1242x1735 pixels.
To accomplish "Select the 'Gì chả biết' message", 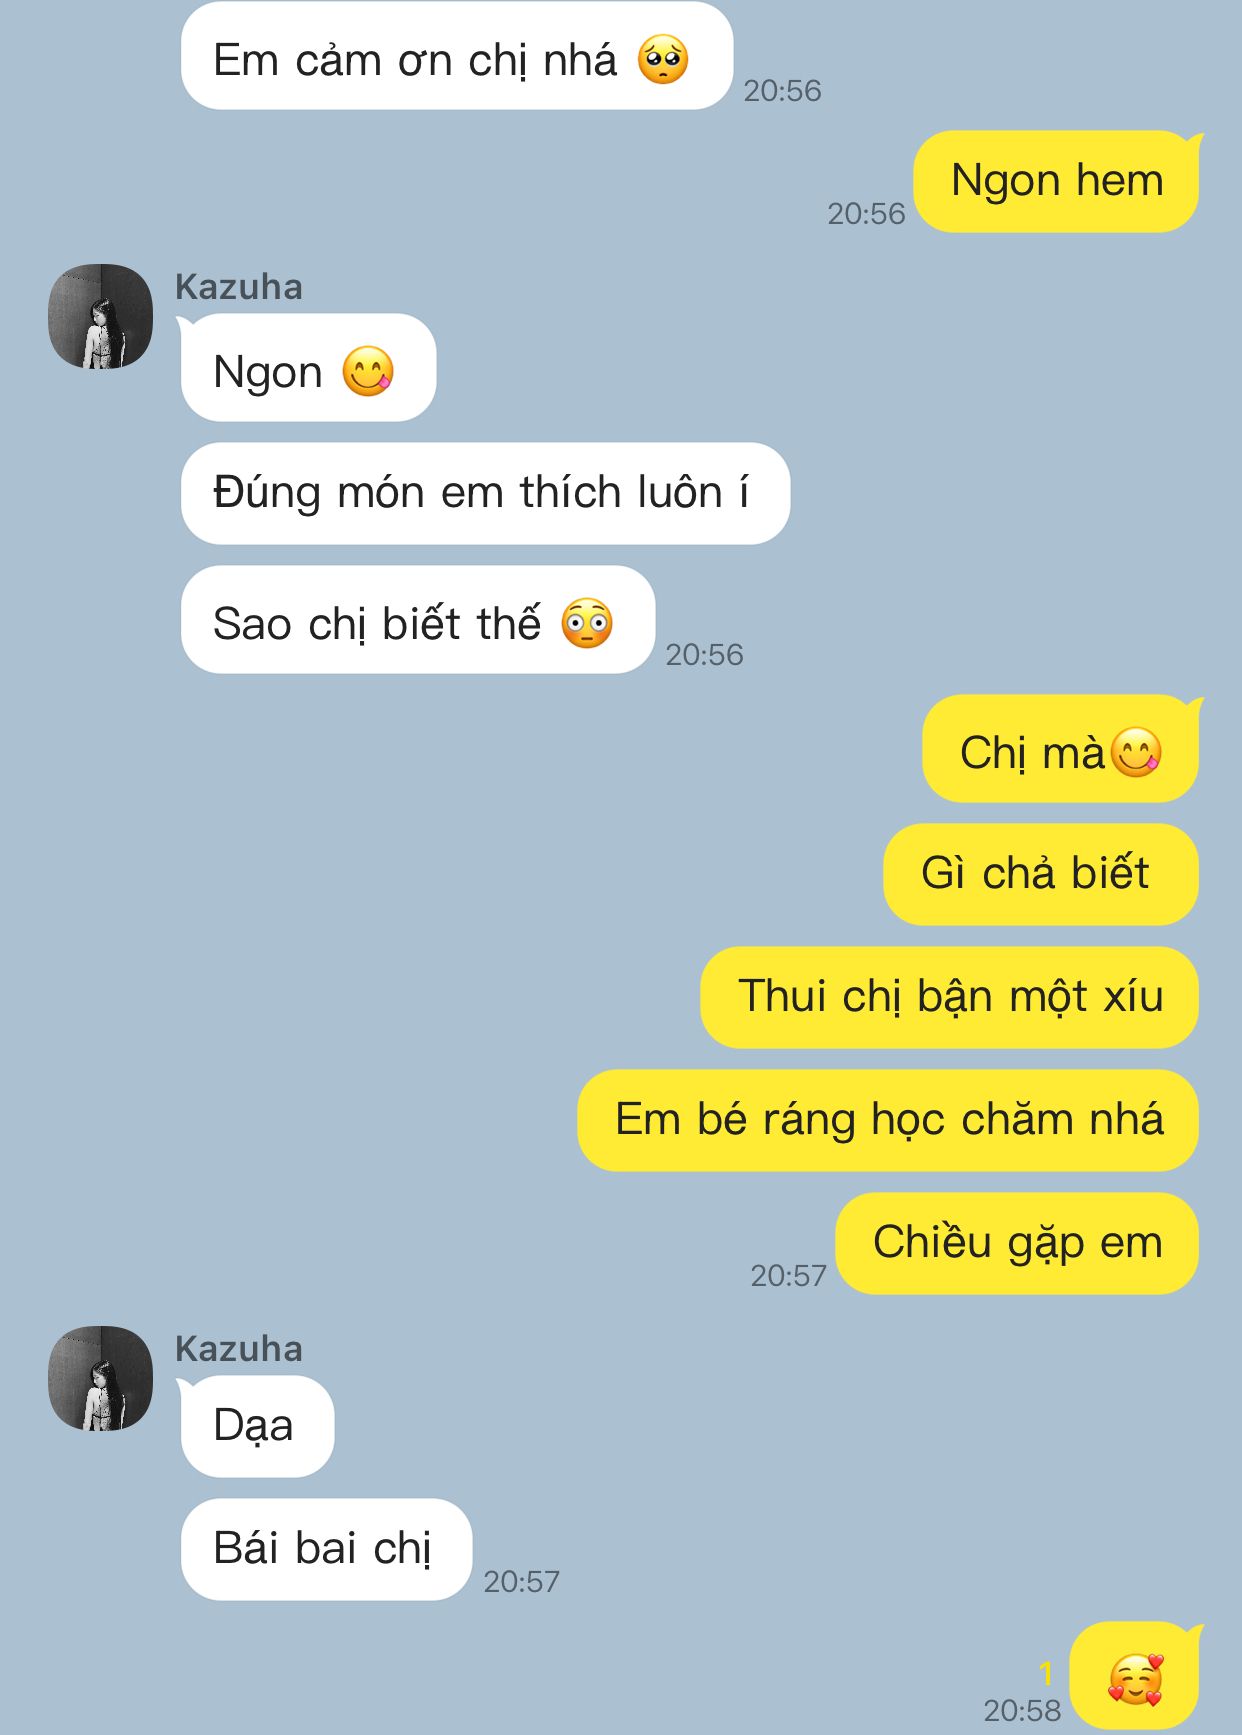I will 1041,874.
